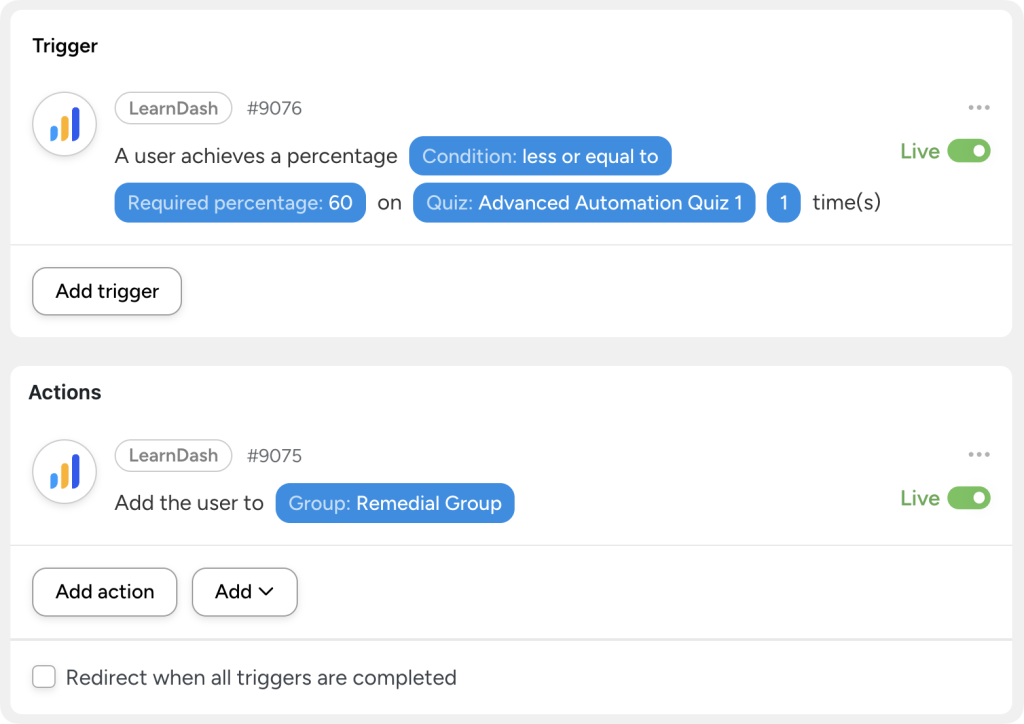The height and width of the screenshot is (724, 1024).
Task: Edit the 'Required percentage: 60' value
Action: pyautogui.click(x=239, y=202)
